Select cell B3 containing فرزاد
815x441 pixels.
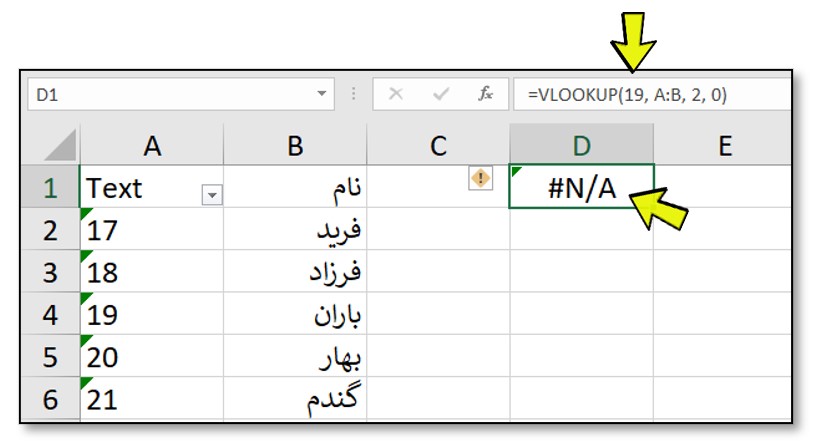[295, 271]
